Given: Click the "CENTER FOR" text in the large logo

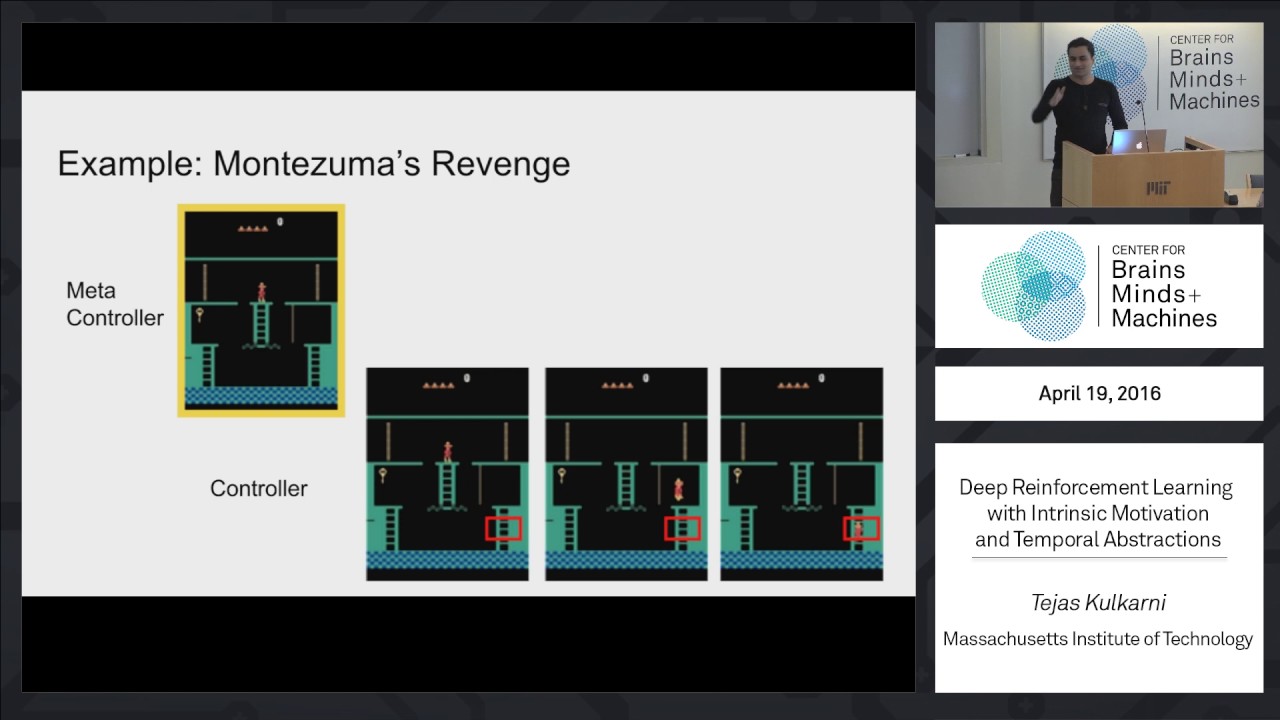Looking at the screenshot, I should [1150, 251].
